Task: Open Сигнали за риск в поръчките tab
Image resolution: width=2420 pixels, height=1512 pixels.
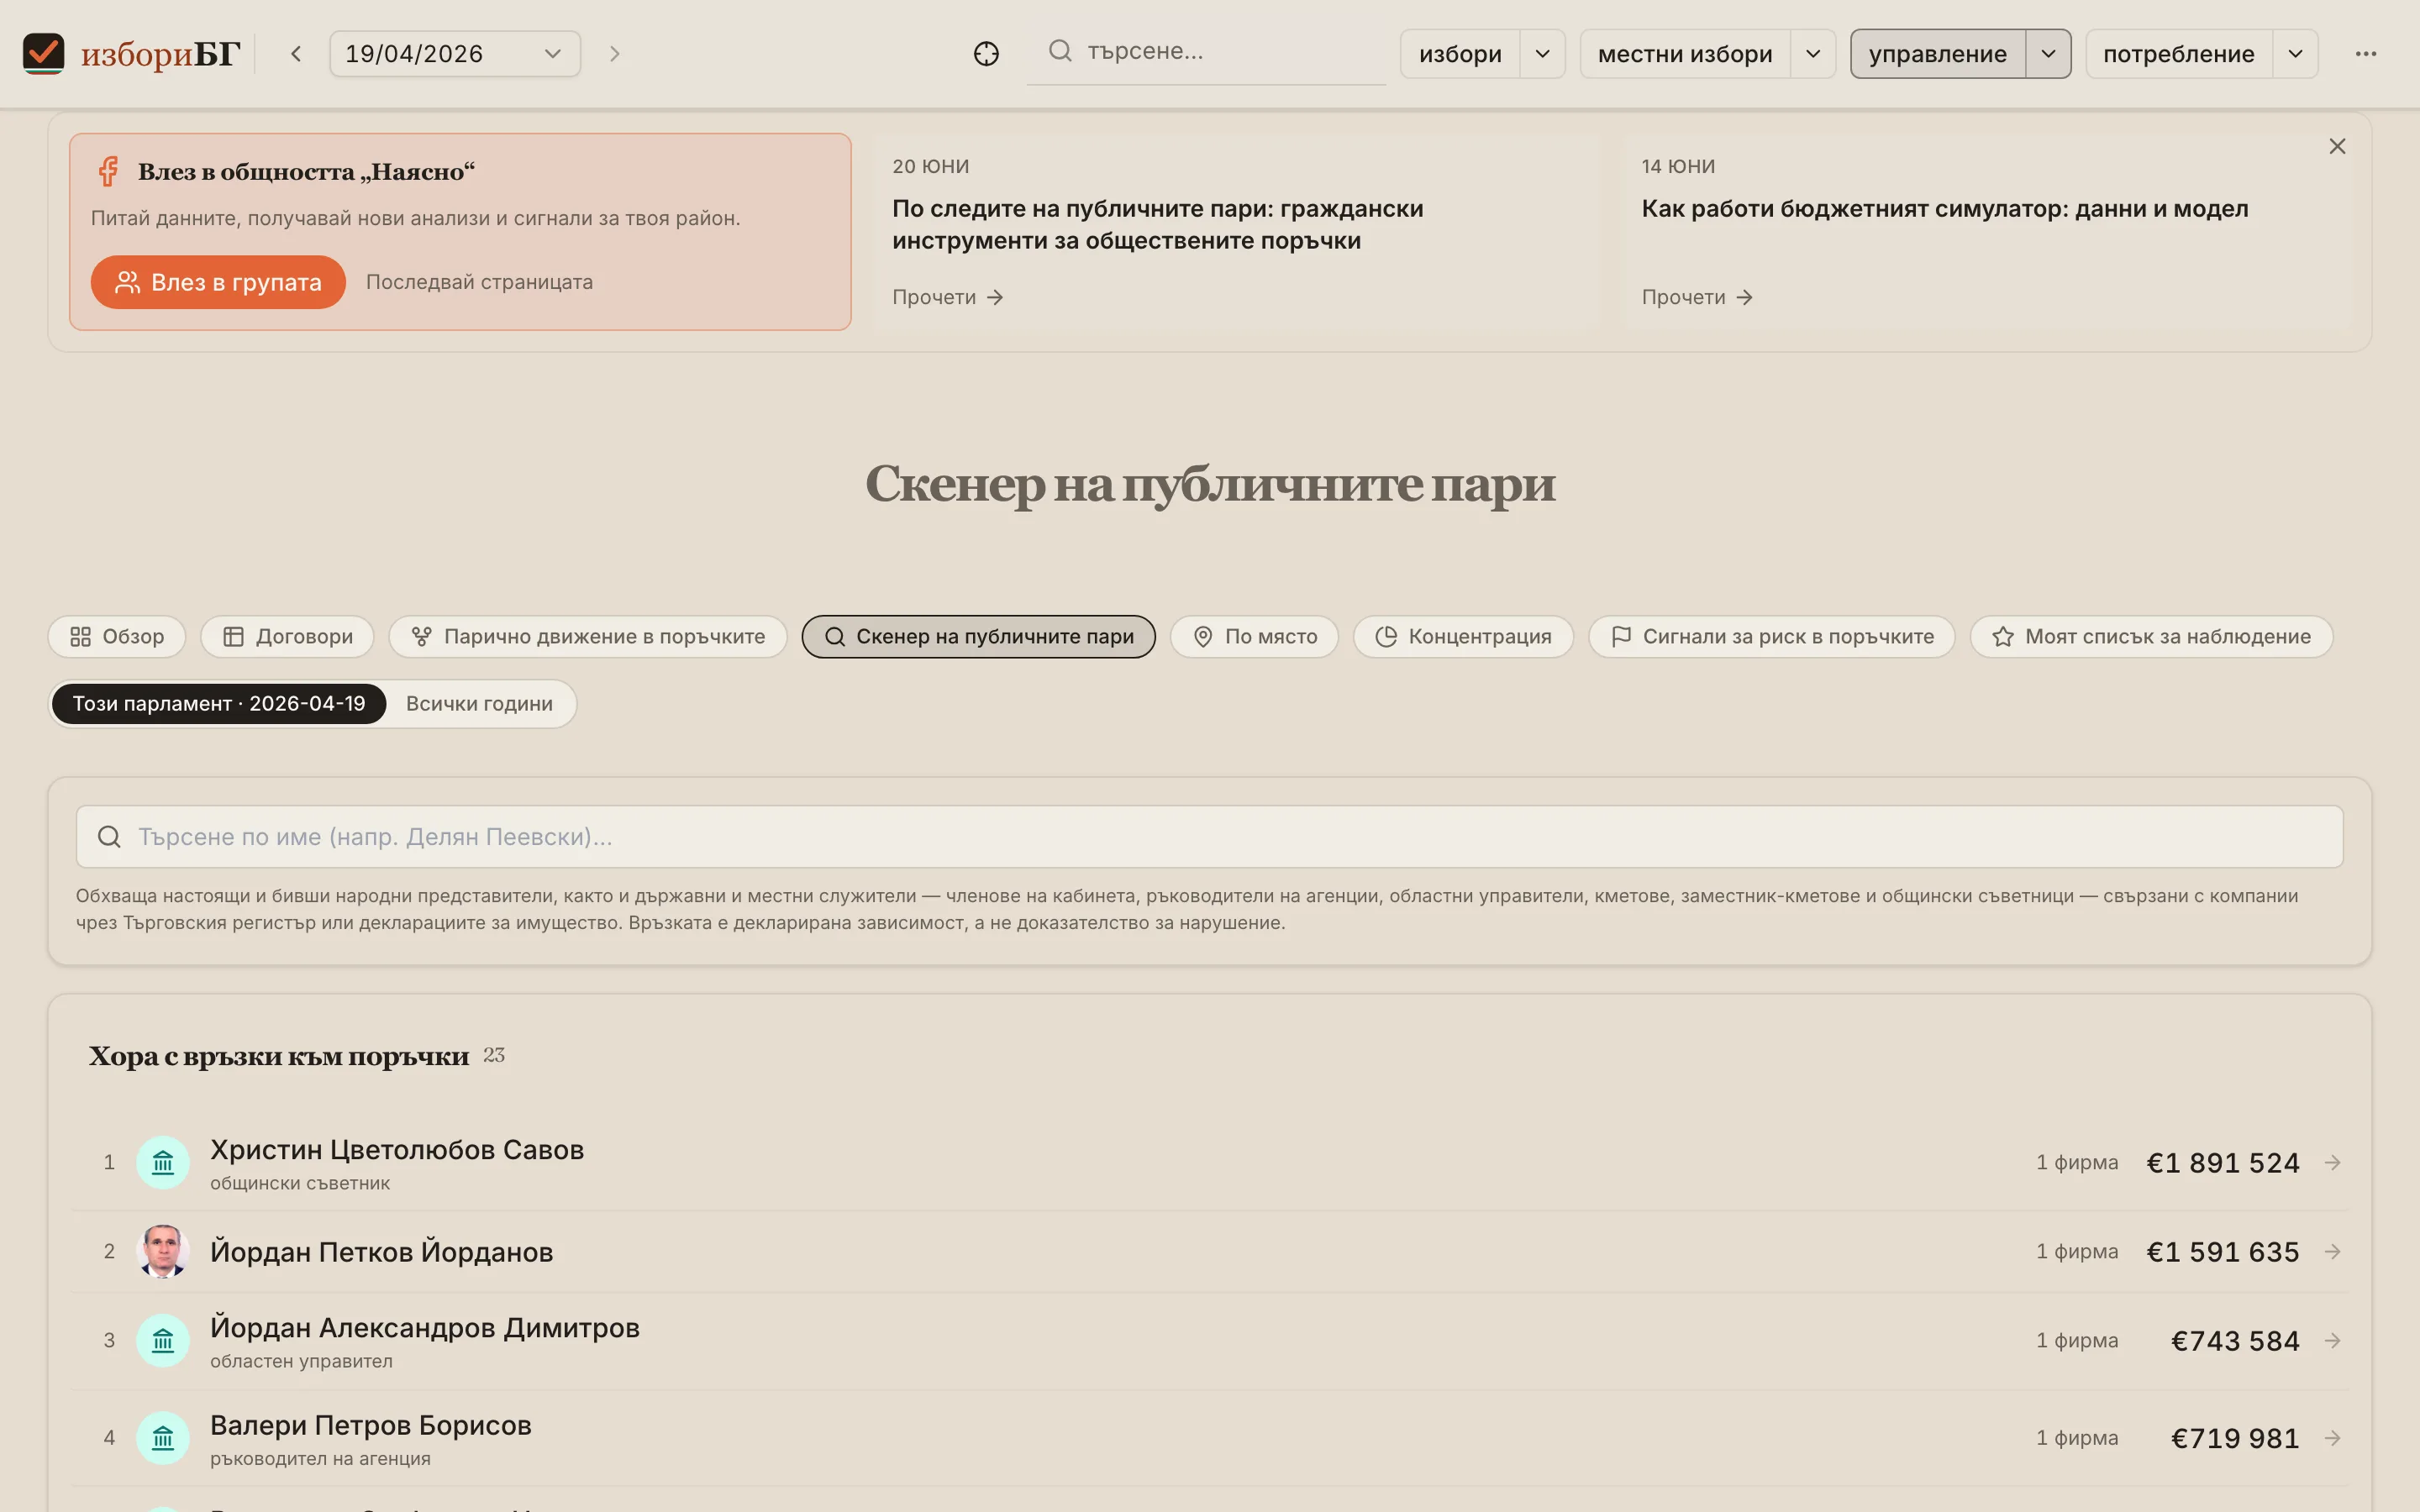Action: pyautogui.click(x=1771, y=637)
